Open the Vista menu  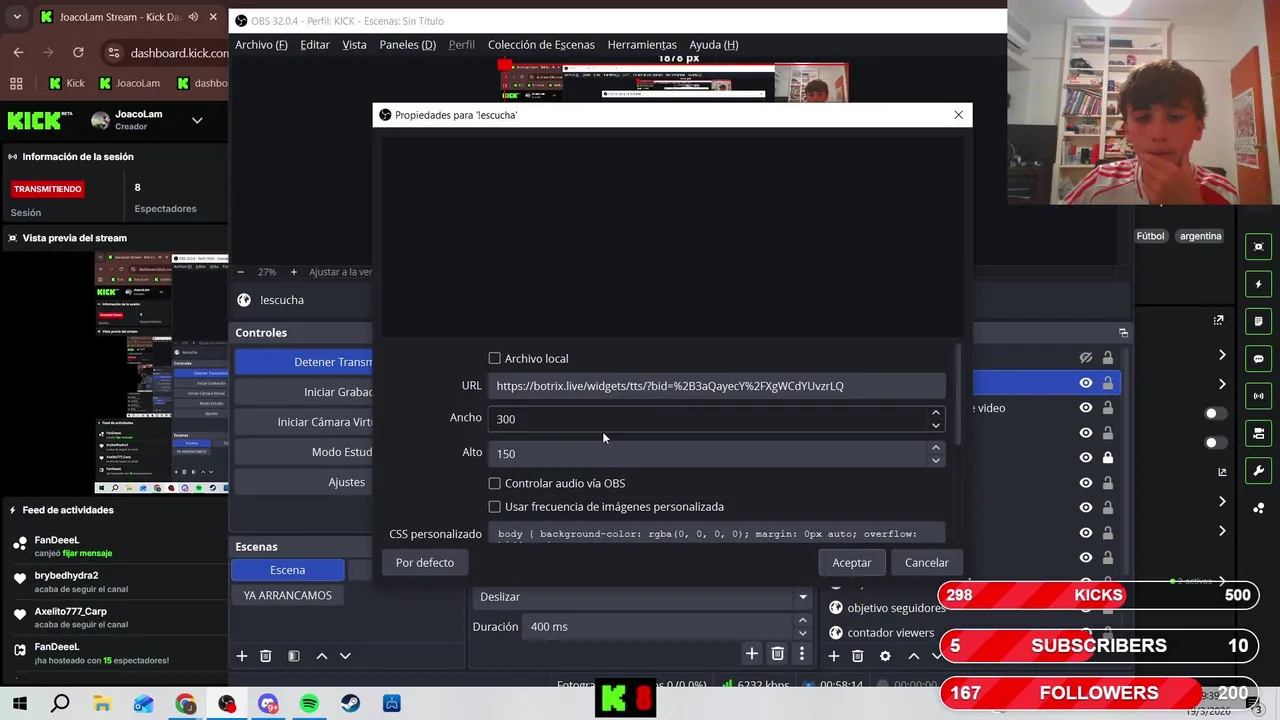pos(354,45)
